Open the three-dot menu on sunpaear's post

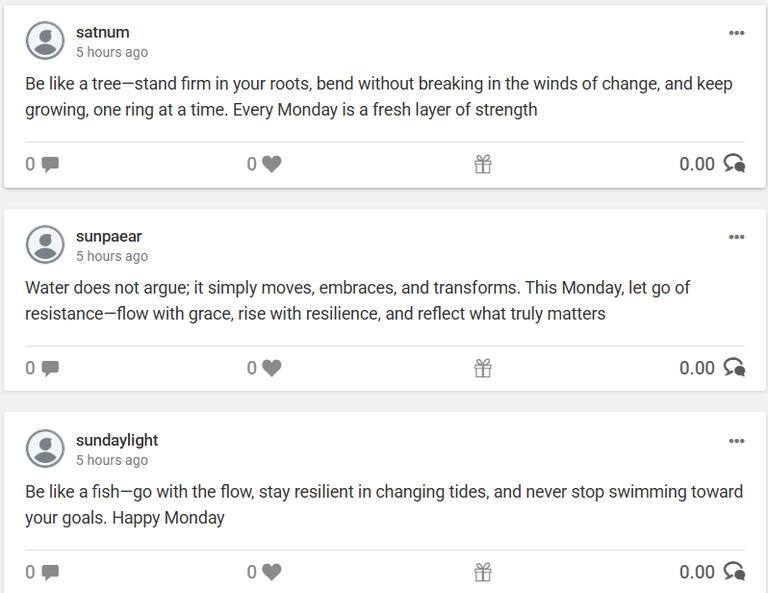736,237
